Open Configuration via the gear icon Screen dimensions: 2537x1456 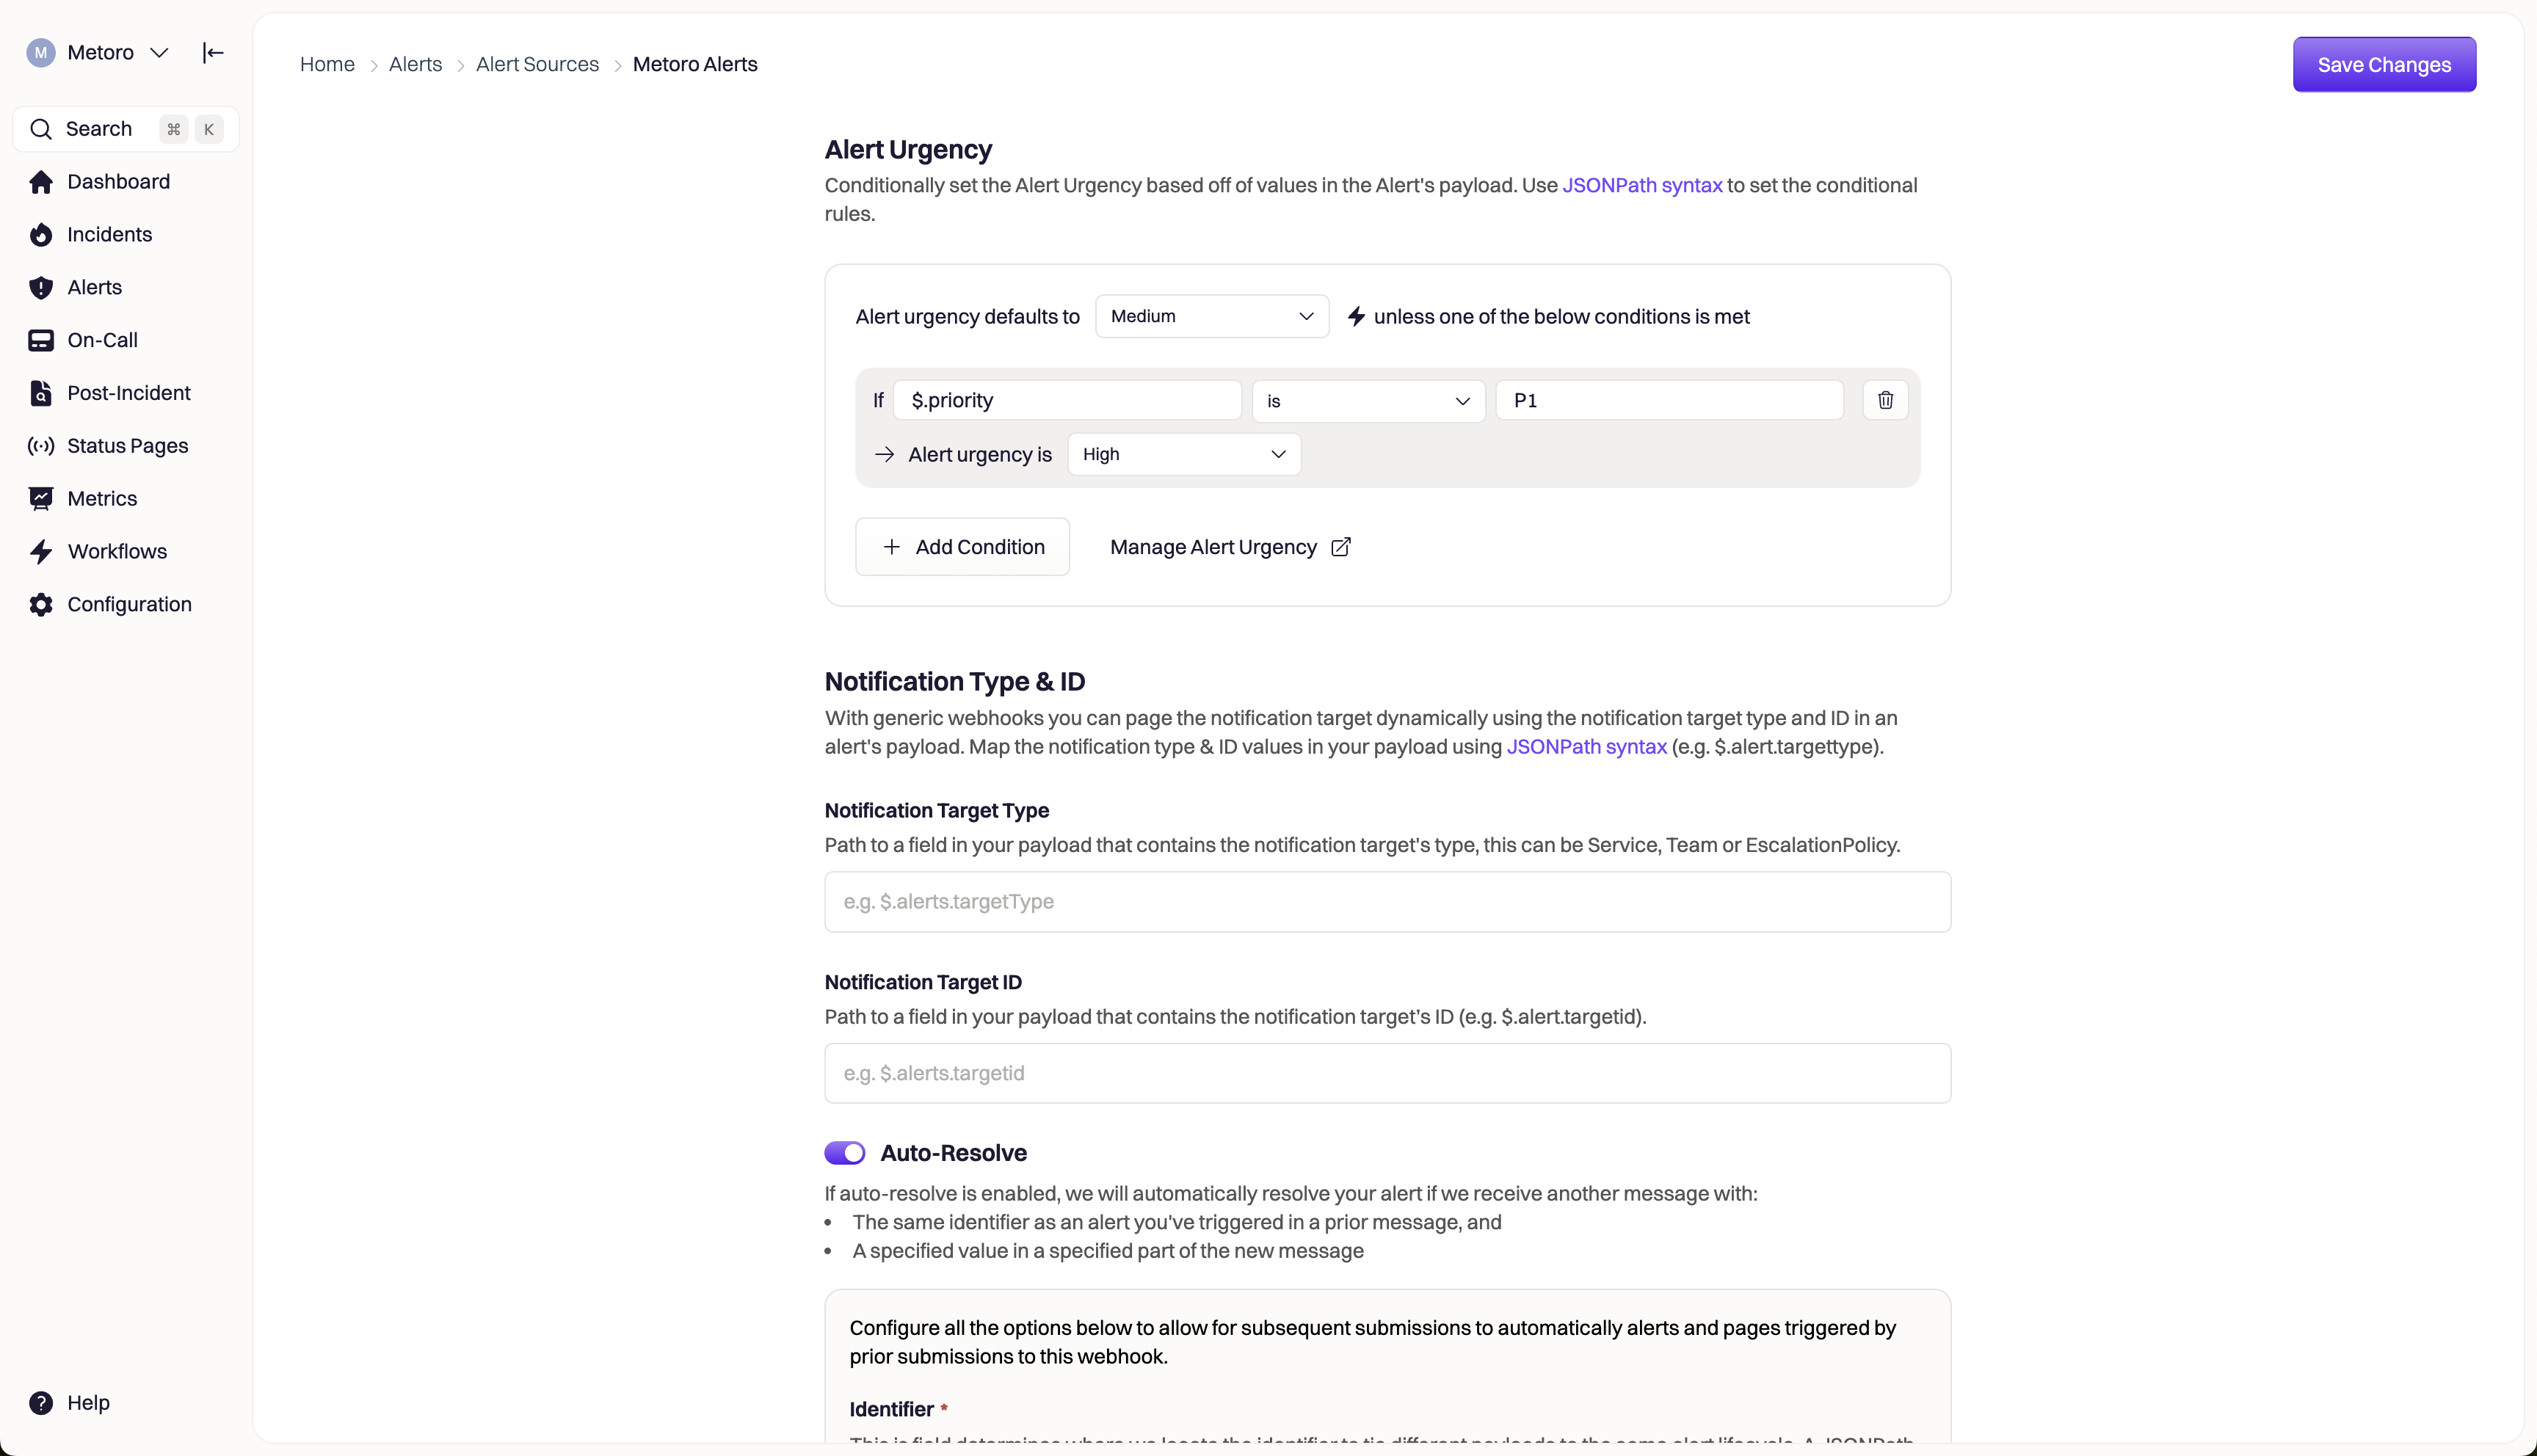[41, 605]
